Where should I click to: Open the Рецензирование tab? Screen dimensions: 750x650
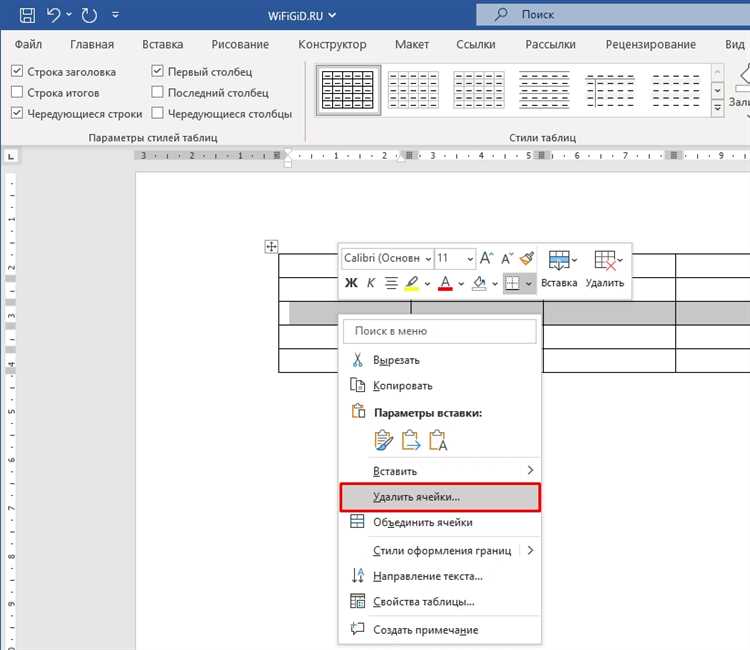[651, 44]
